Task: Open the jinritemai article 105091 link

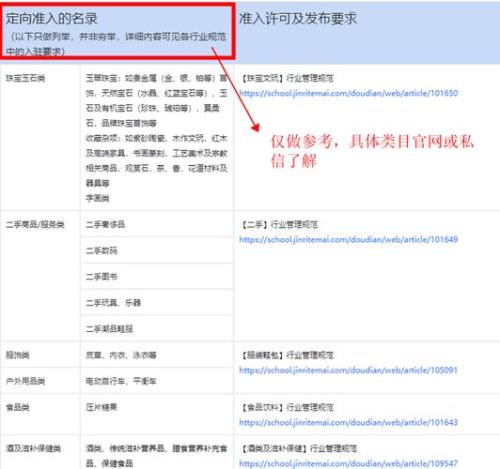Action: 348,370
